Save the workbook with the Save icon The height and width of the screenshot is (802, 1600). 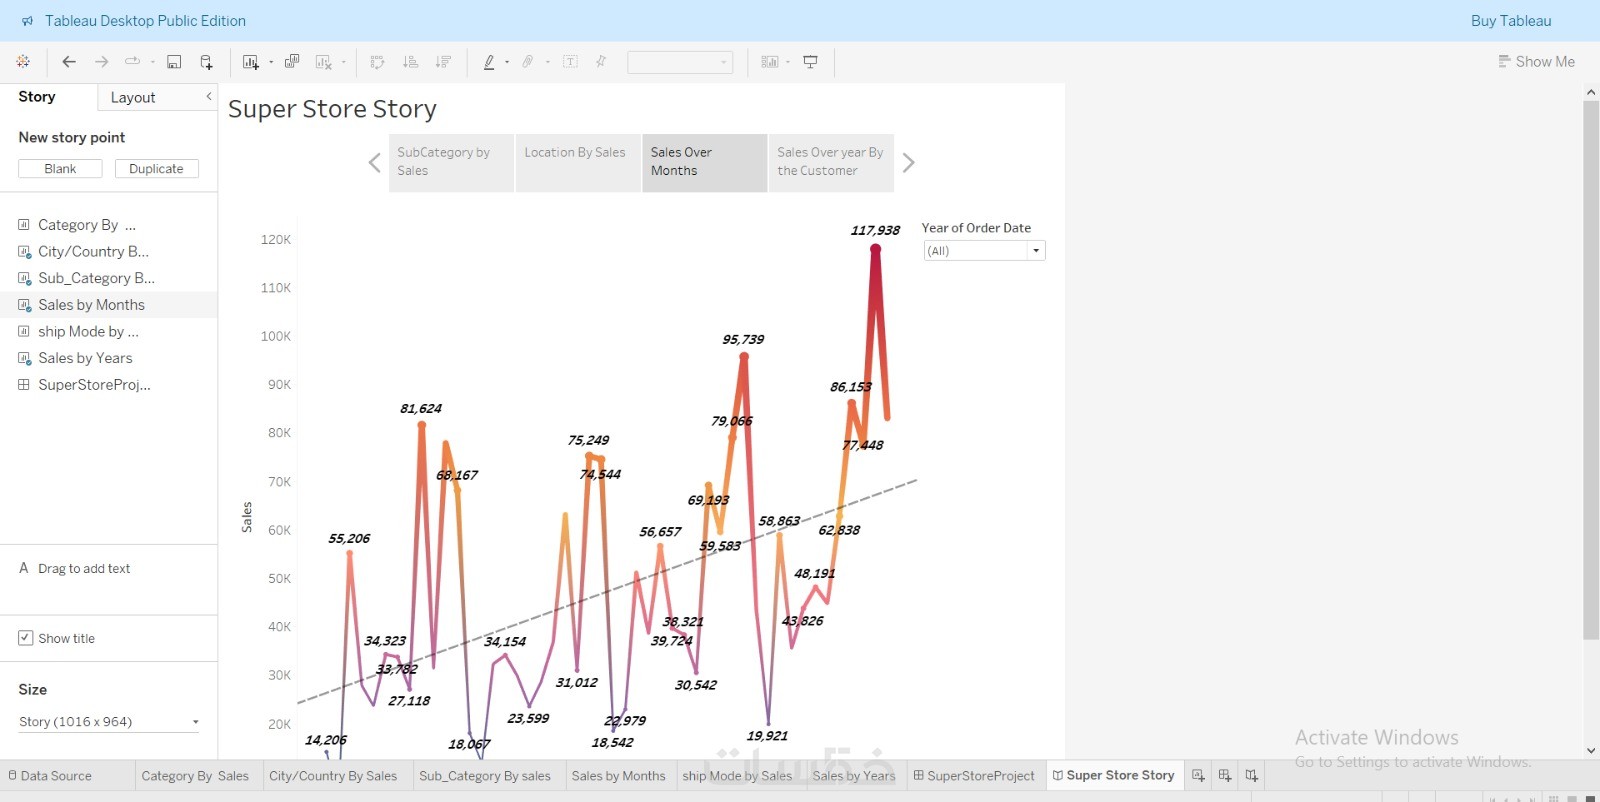tap(174, 62)
